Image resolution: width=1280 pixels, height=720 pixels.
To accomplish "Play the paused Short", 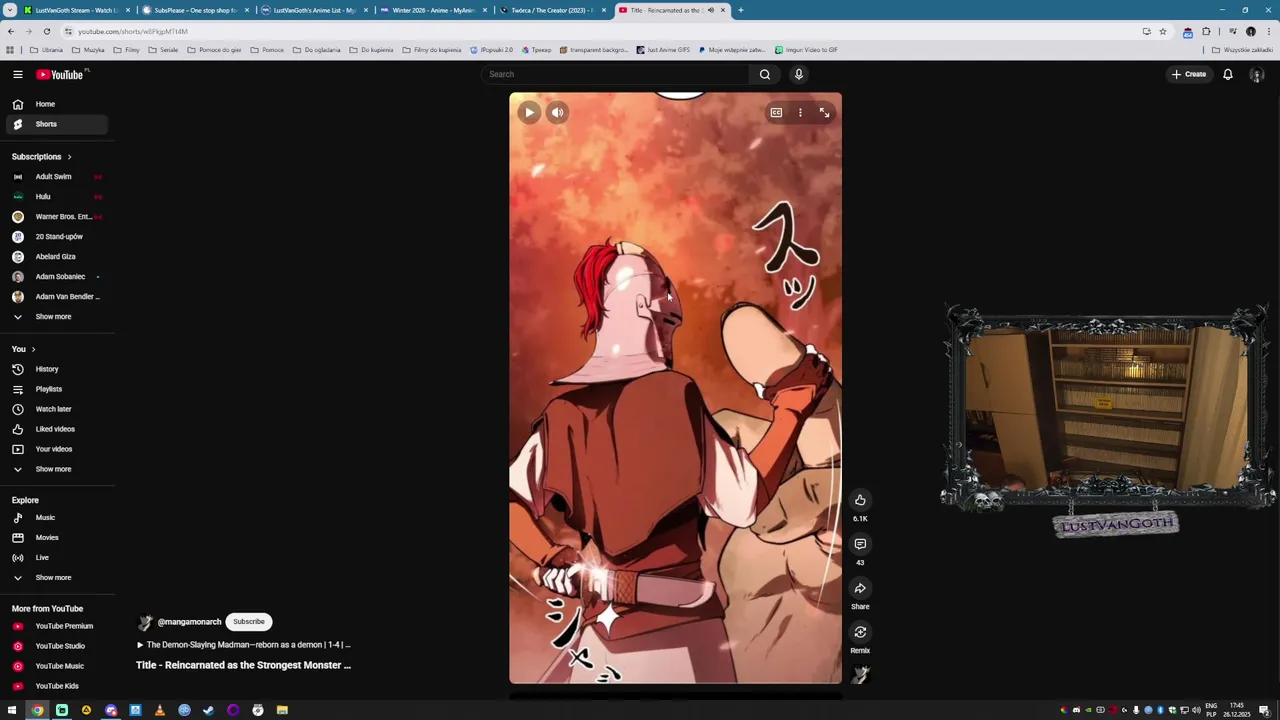I will pyautogui.click(x=529, y=113).
